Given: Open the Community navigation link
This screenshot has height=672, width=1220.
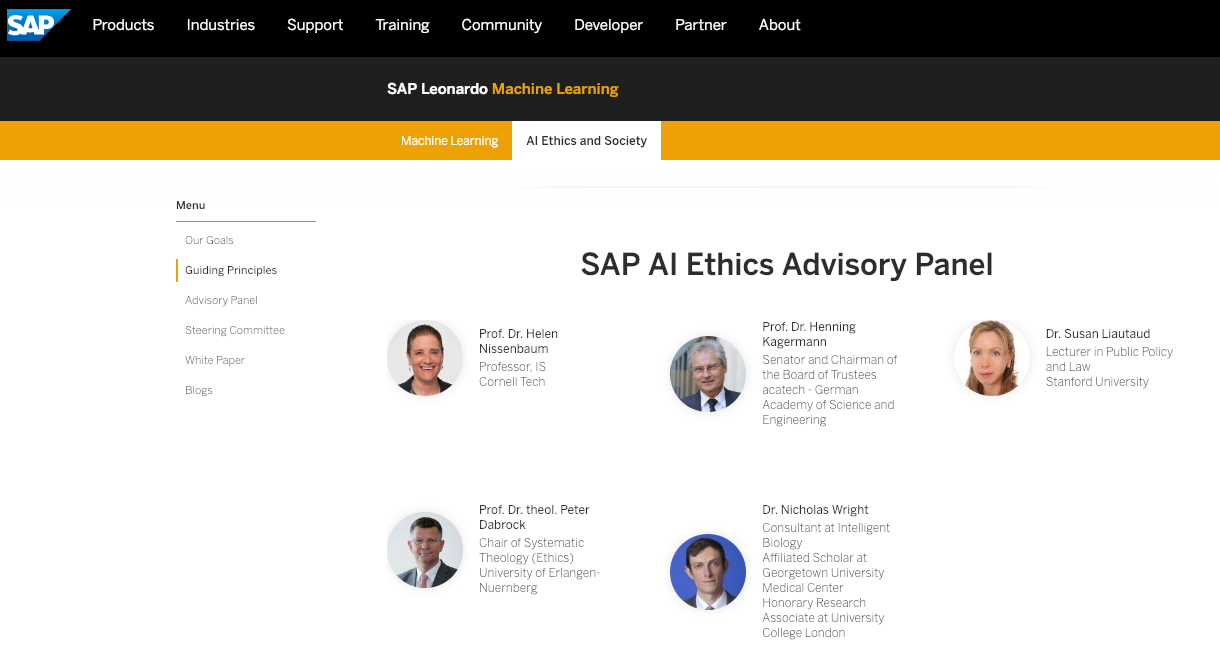Looking at the screenshot, I should (x=501, y=25).
